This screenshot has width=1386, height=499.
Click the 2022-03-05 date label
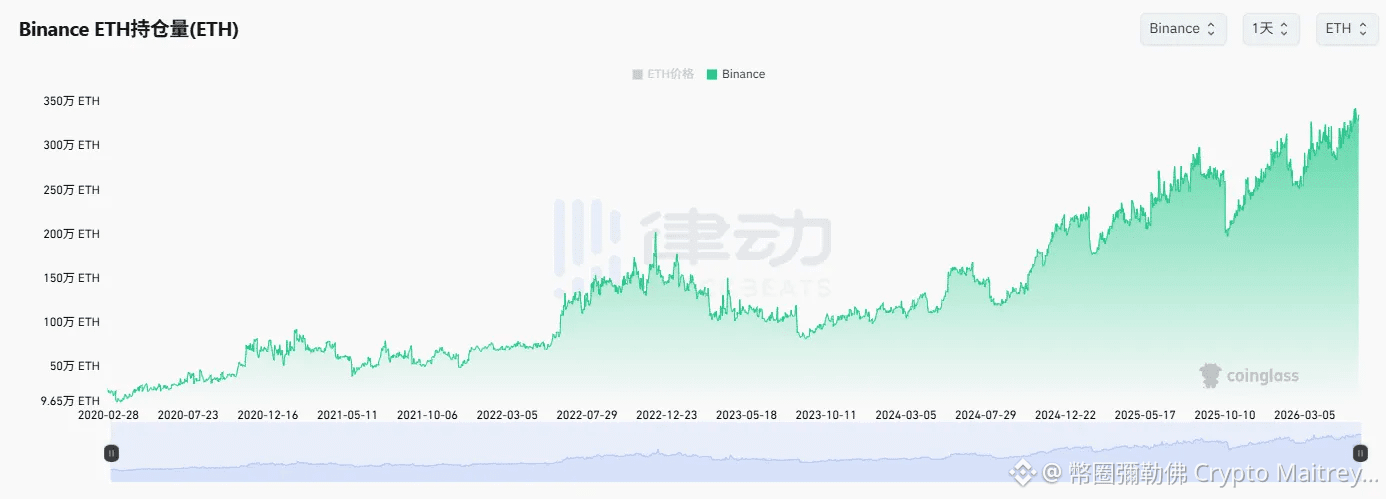[507, 414]
